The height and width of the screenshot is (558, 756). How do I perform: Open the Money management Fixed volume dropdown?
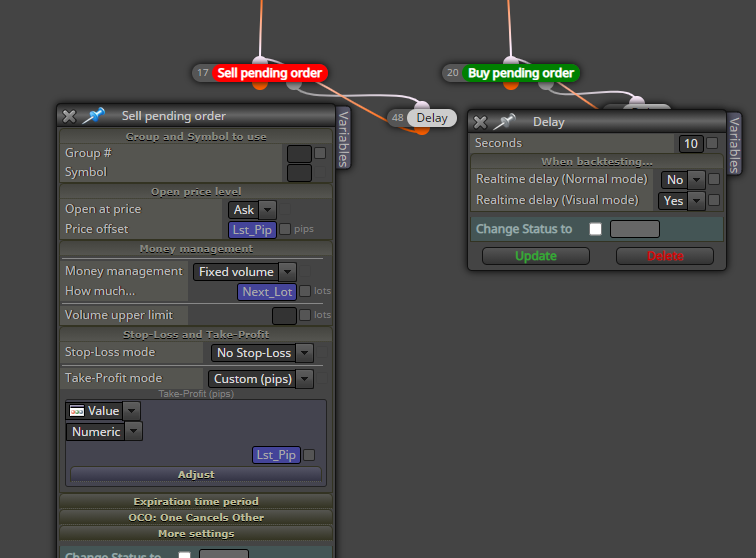(x=244, y=272)
